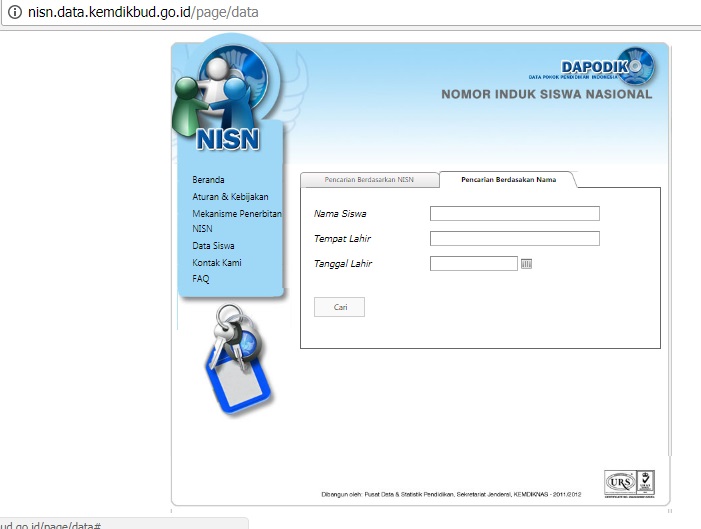Click the Nomor Induk Siswa Nasional heading
The image size is (701, 529).
coord(546,95)
